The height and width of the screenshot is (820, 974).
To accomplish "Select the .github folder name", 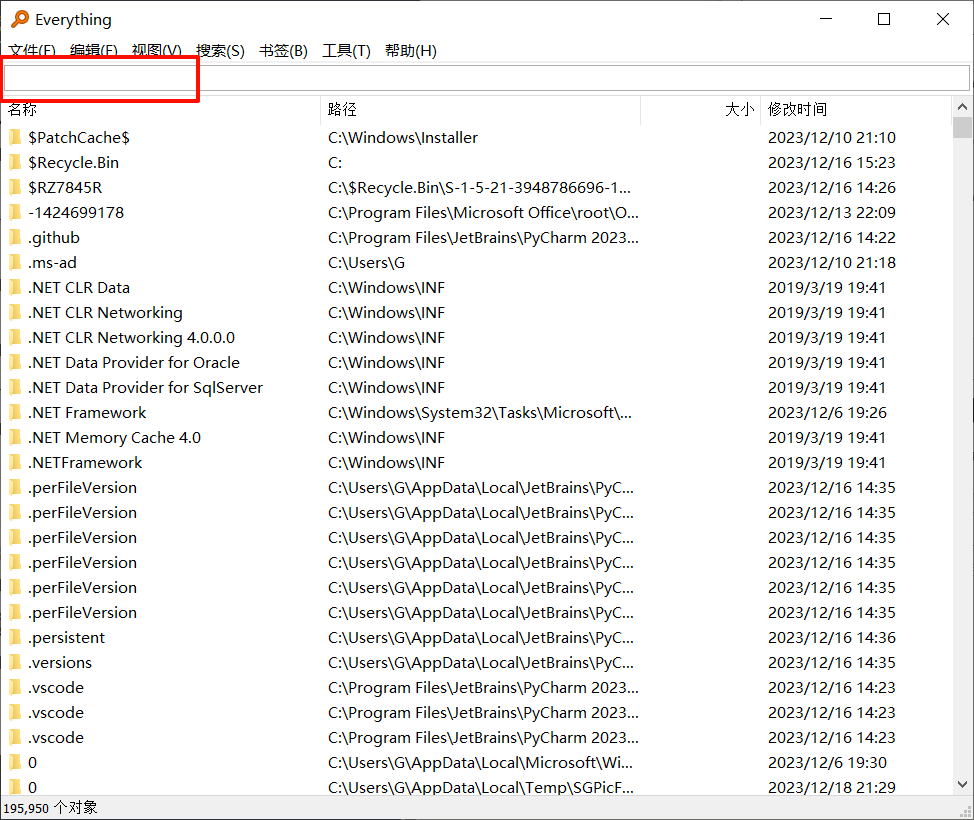I will [54, 237].
